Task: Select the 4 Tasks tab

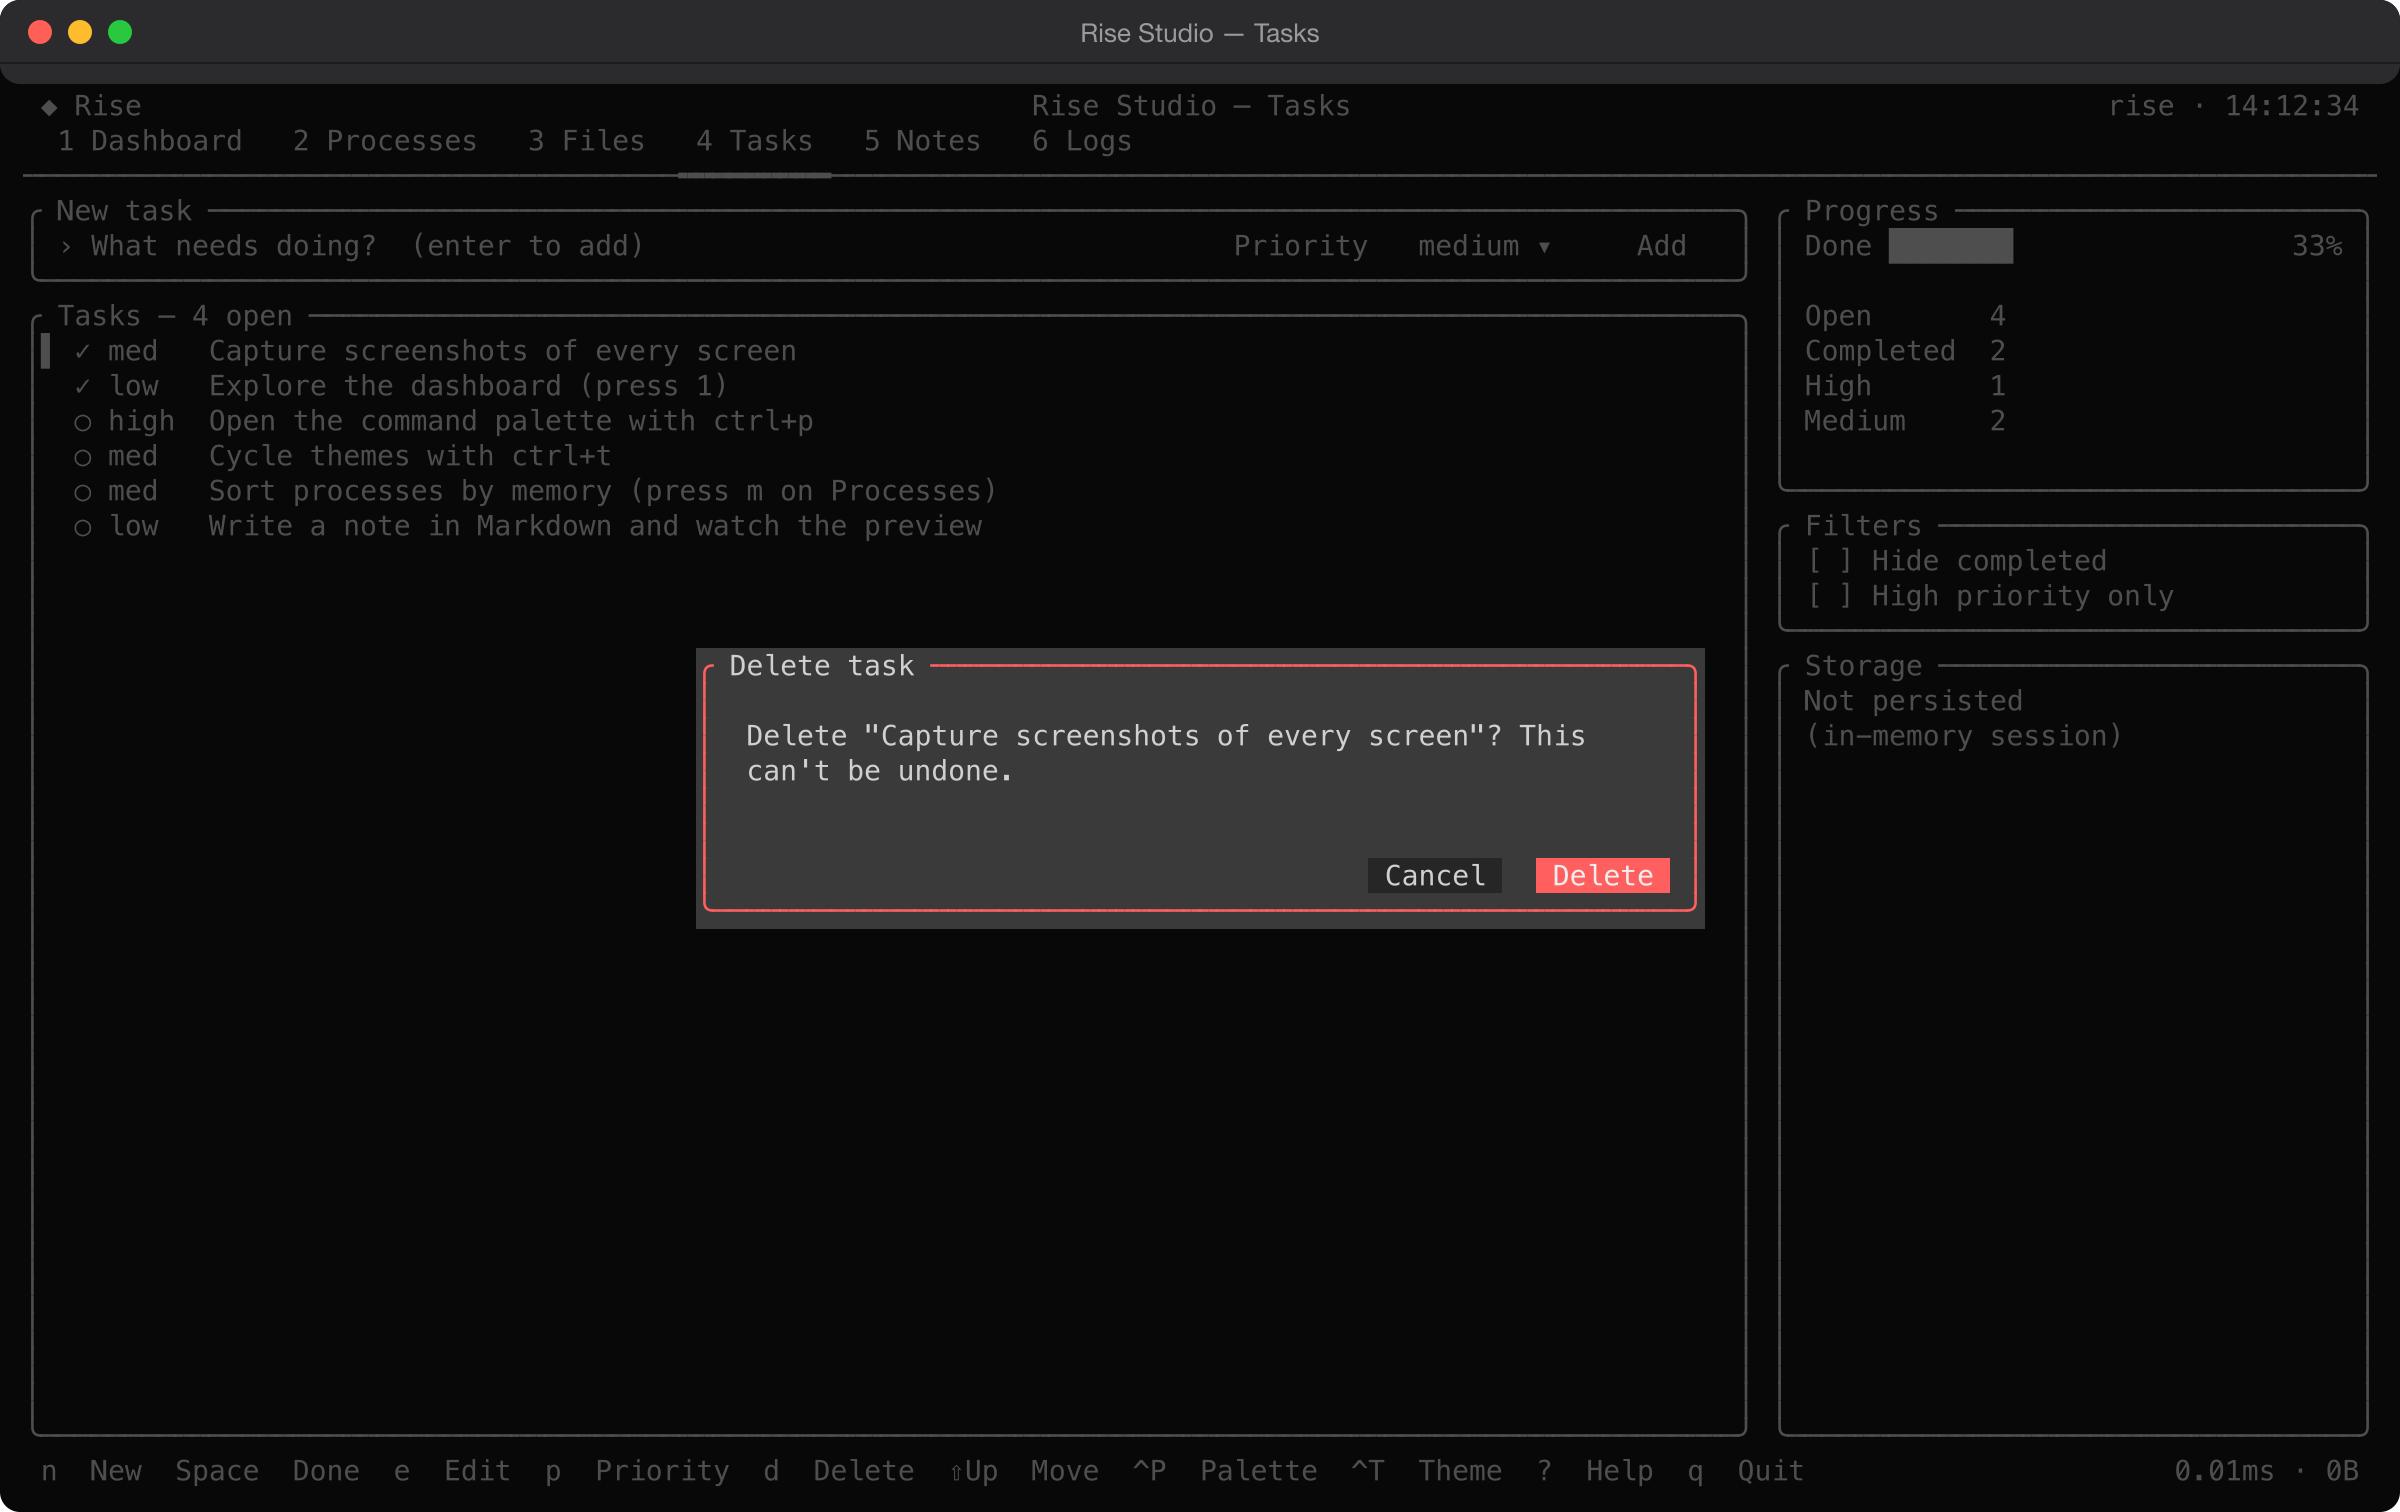Action: pos(755,141)
